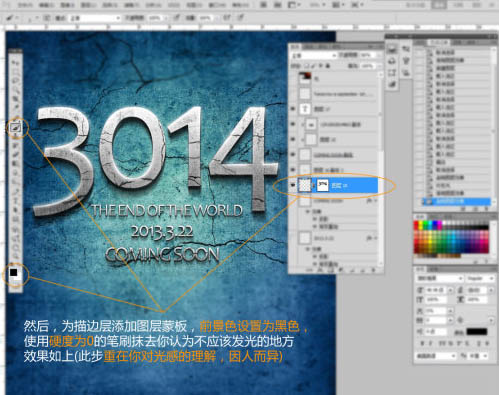Screen dimensions: 499x395
Task: Open layer blend mode dropdown in Layers panel
Action: tap(314, 55)
